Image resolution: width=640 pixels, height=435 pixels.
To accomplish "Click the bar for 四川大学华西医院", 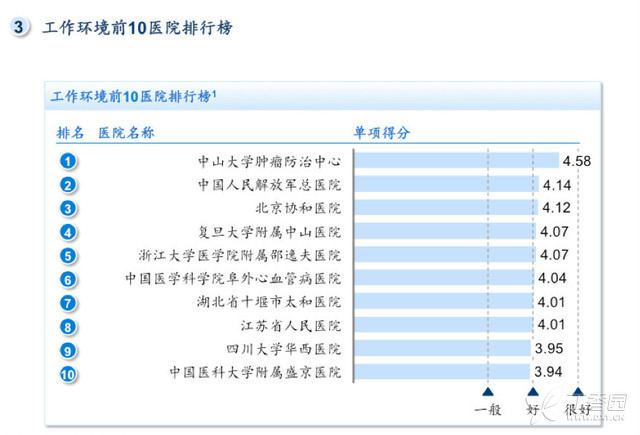I will click(442, 348).
